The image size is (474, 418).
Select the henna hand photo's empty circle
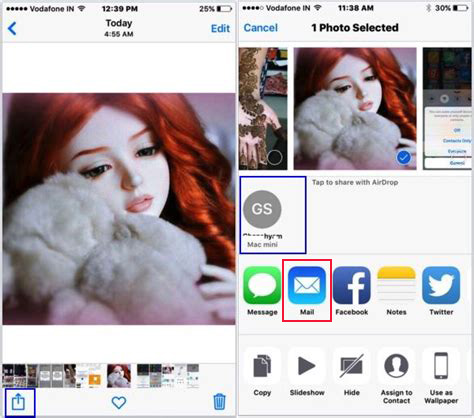(x=275, y=157)
